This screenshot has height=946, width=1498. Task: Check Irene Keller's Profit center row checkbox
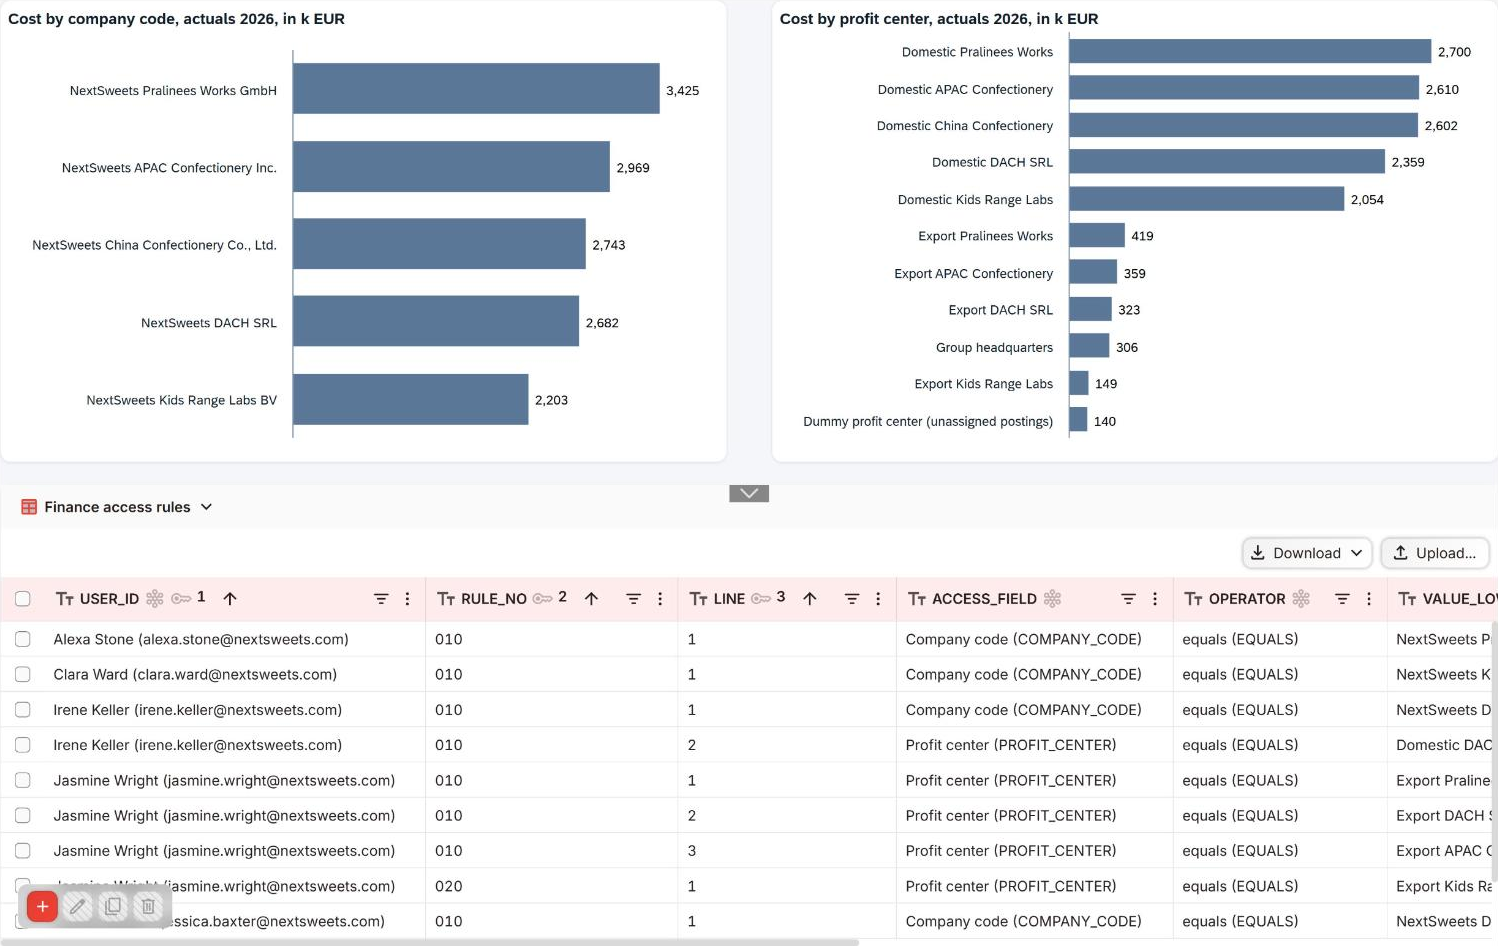coord(23,745)
